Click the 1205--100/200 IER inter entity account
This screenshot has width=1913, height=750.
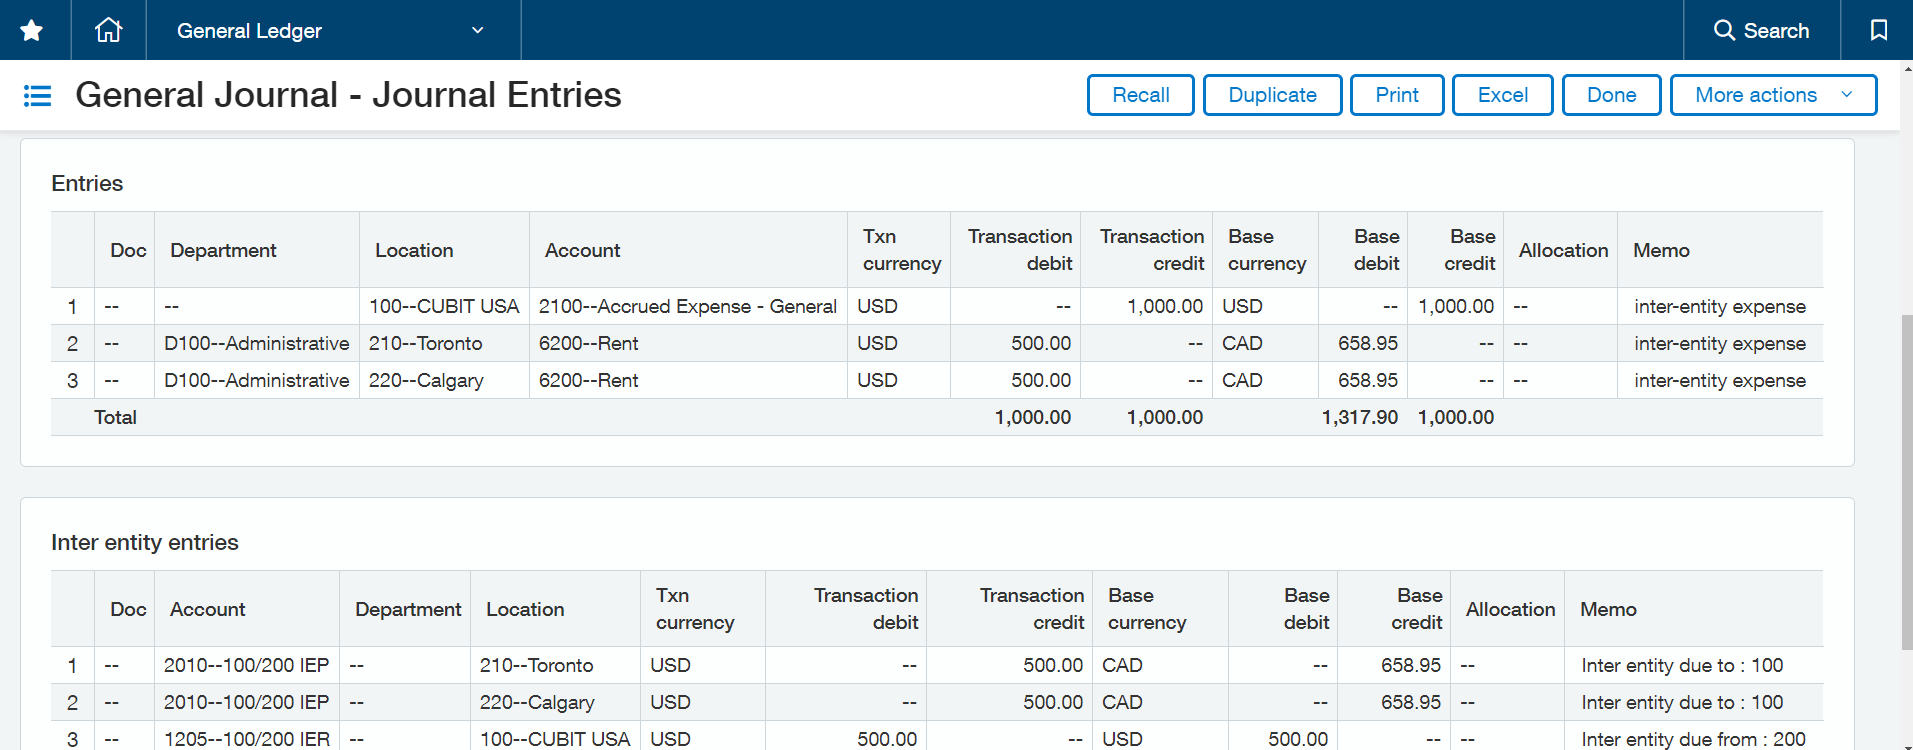(246, 738)
